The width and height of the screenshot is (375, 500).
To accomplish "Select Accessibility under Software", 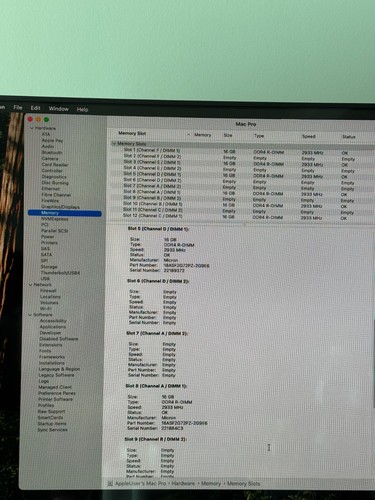I will (53, 321).
